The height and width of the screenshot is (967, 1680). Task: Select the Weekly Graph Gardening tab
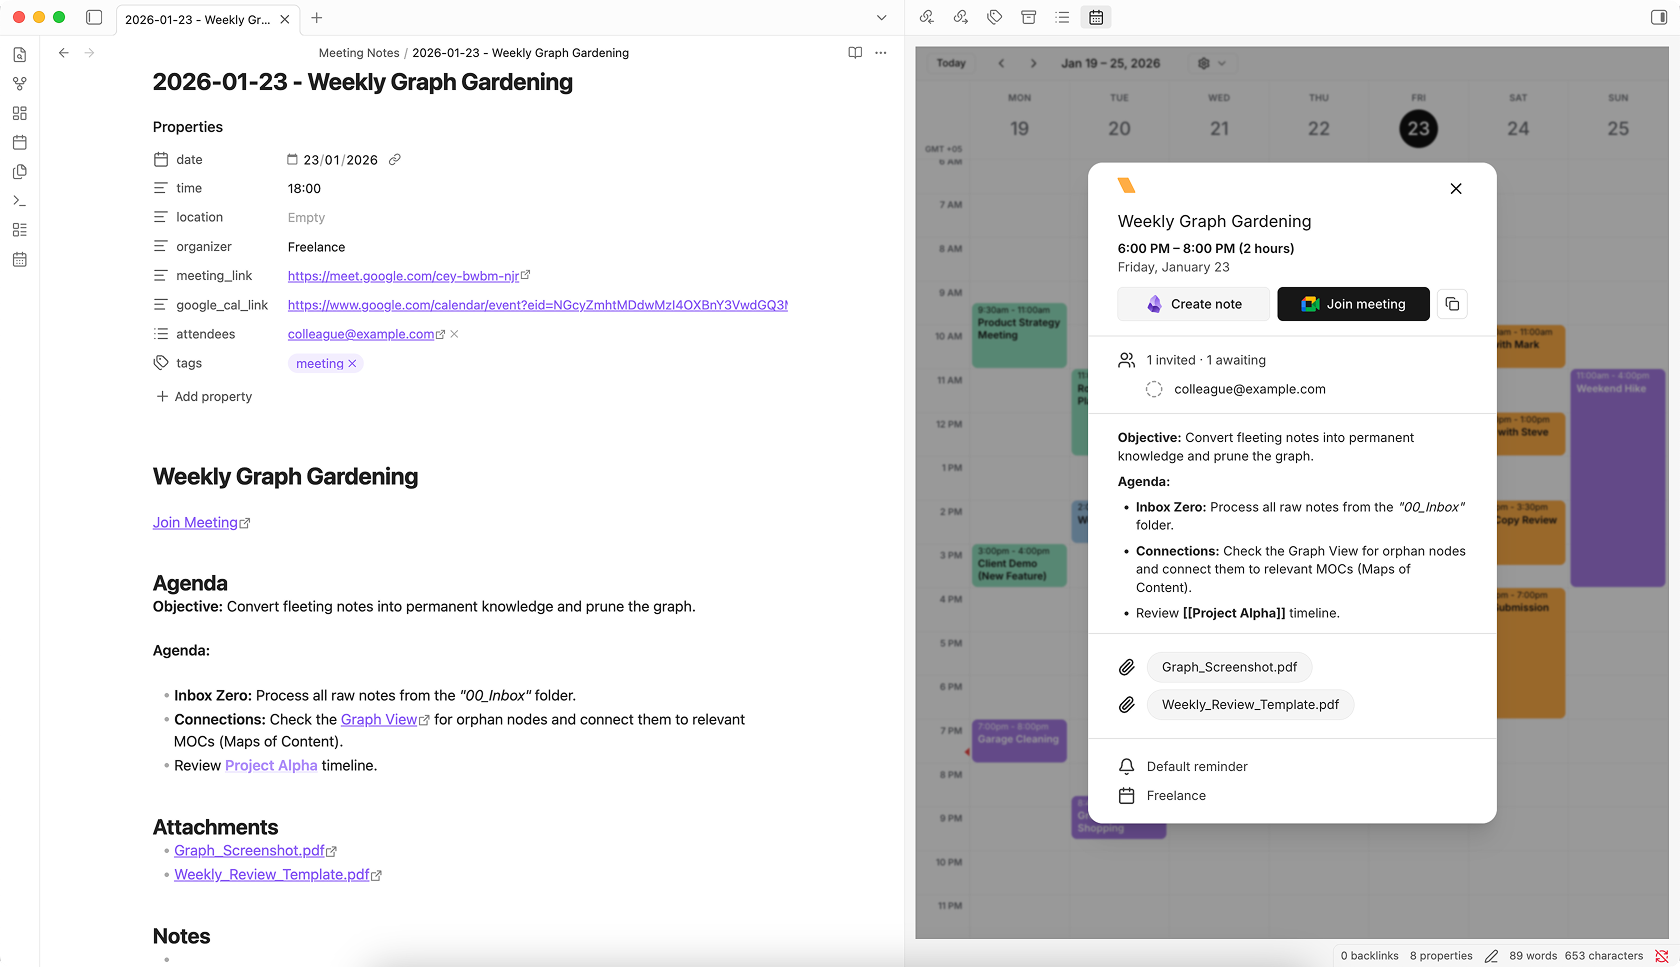pyautogui.click(x=200, y=18)
